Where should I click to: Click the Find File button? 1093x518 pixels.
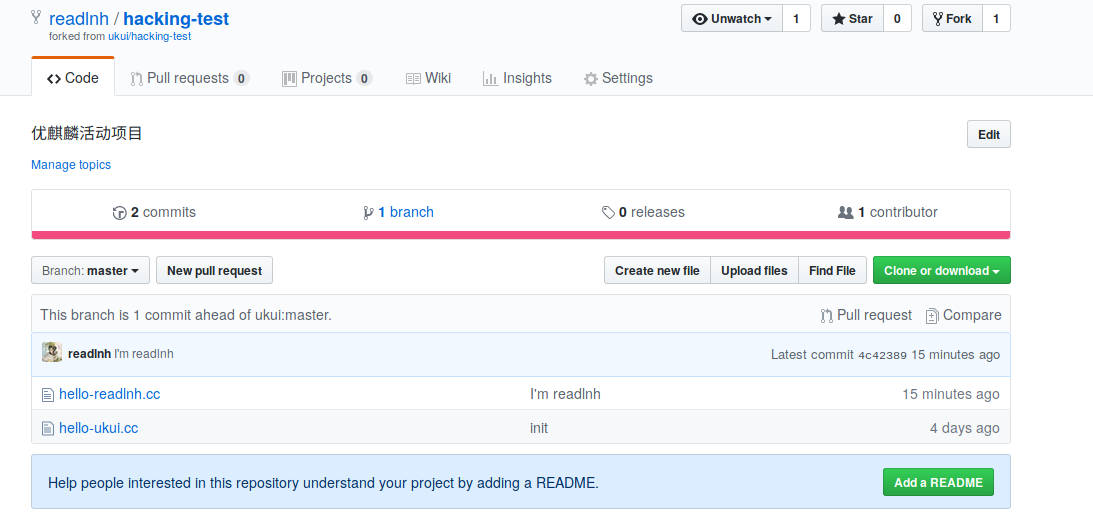pos(832,271)
